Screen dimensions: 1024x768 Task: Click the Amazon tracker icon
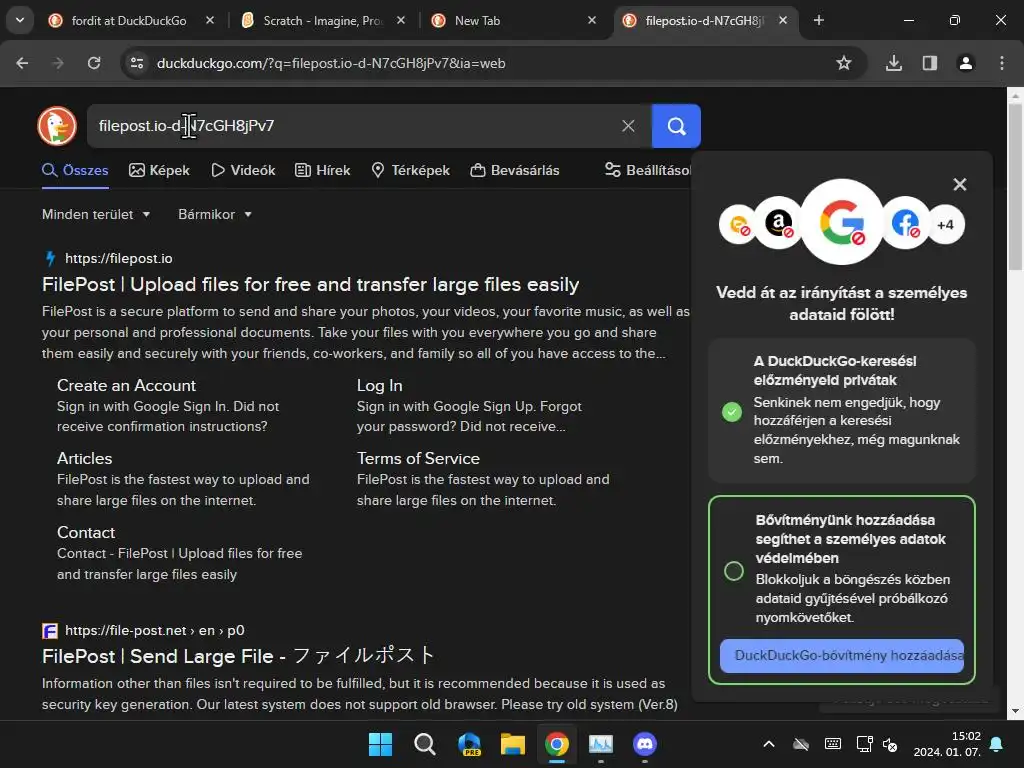[x=778, y=223]
